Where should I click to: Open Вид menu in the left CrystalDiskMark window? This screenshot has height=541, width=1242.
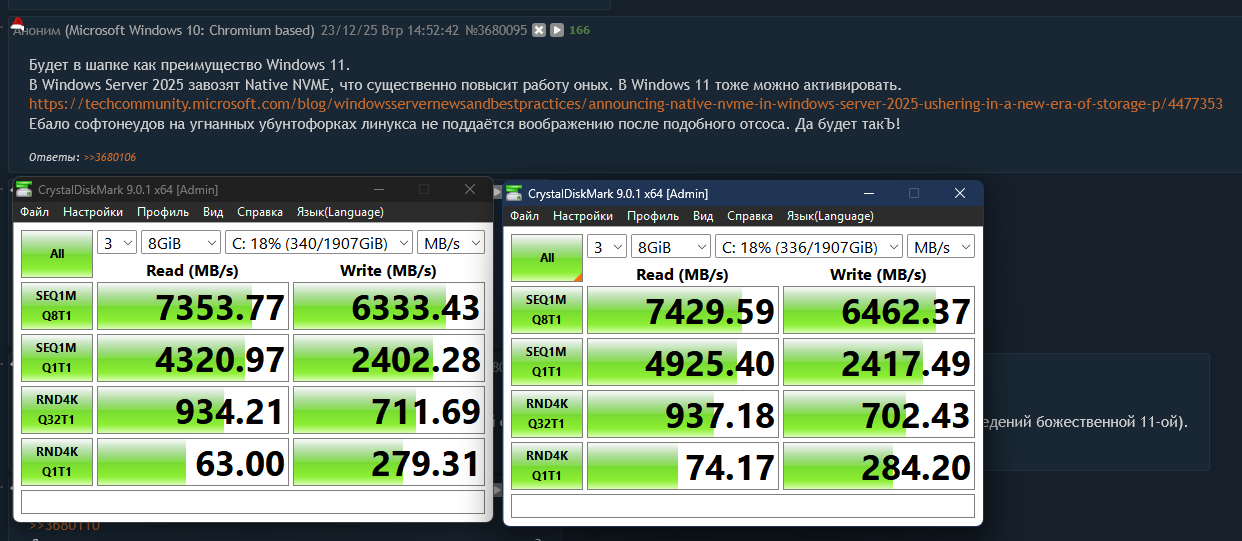click(213, 212)
